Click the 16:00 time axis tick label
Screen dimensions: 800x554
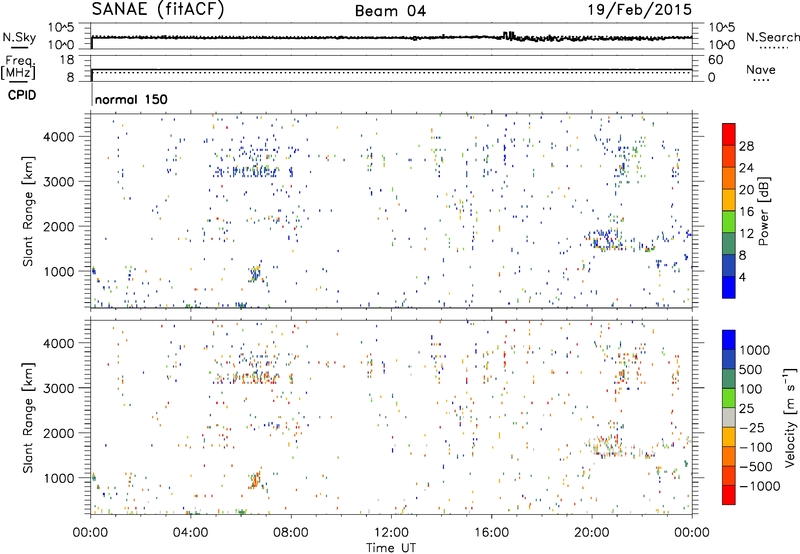[x=491, y=533]
